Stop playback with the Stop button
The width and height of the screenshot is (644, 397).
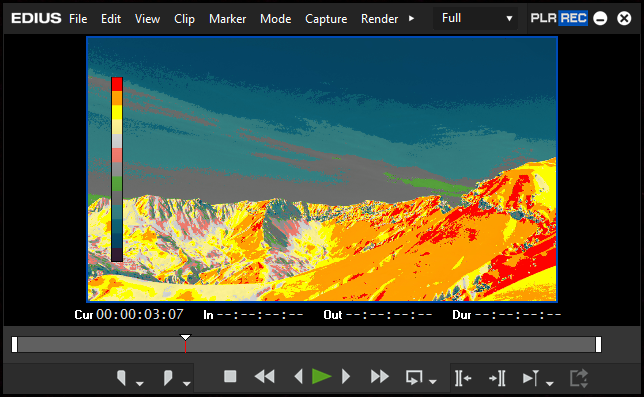click(x=230, y=376)
